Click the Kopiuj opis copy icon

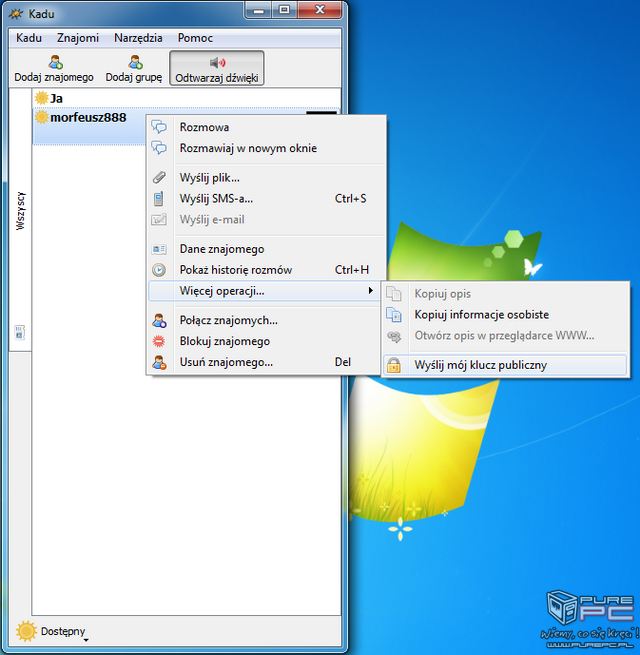(x=394, y=294)
